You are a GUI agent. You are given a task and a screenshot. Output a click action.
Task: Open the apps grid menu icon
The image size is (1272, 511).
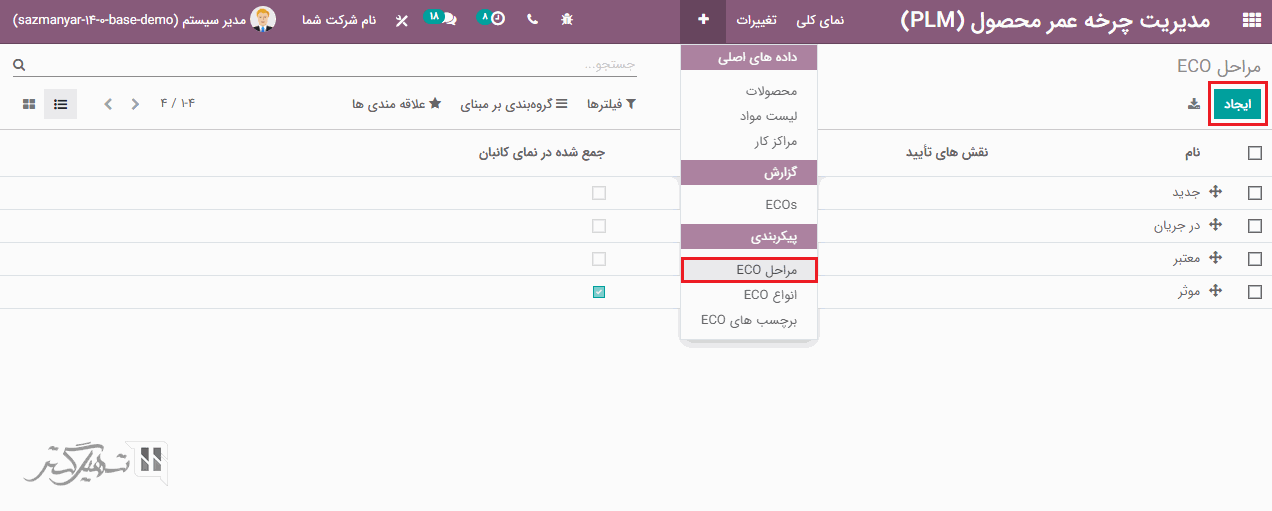click(x=1250, y=20)
